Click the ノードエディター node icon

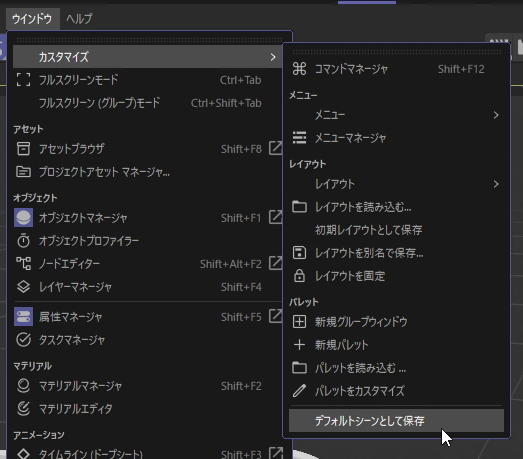click(x=23, y=264)
